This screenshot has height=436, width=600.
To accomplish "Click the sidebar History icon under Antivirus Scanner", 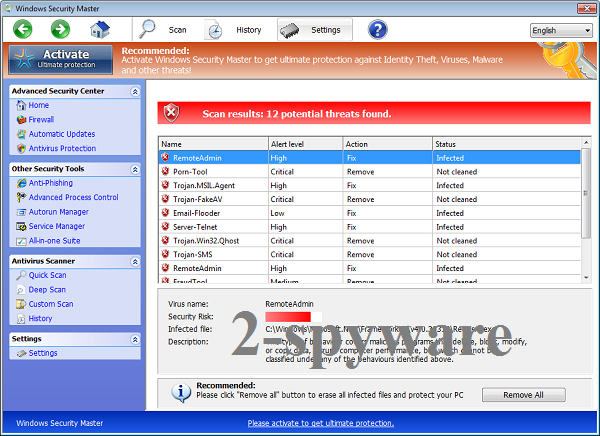I will click(21, 318).
